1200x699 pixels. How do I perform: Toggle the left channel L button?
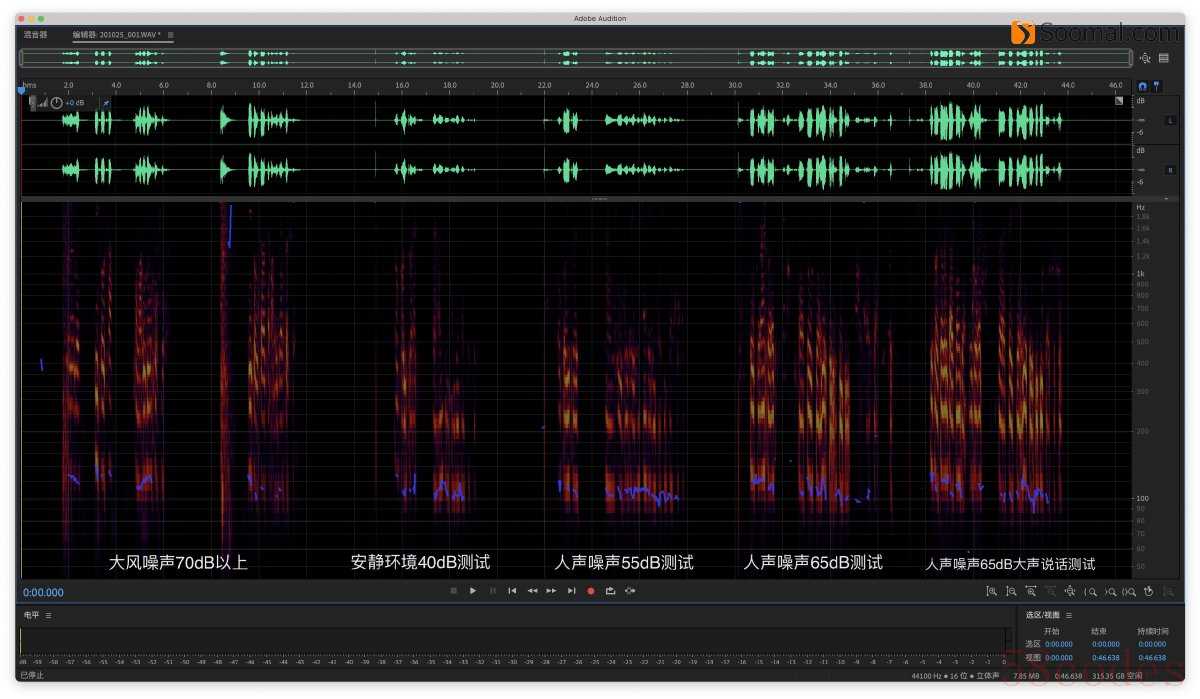point(1170,121)
